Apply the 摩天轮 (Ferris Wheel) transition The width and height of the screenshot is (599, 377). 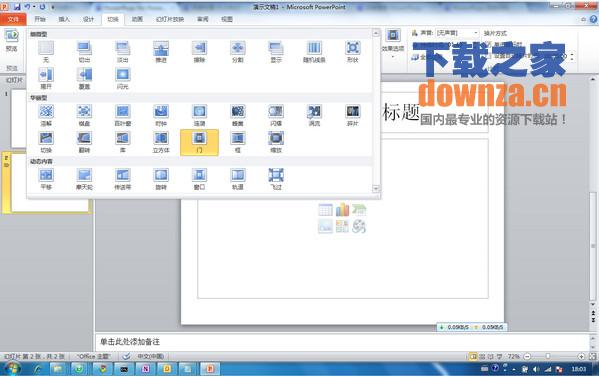click(x=84, y=179)
